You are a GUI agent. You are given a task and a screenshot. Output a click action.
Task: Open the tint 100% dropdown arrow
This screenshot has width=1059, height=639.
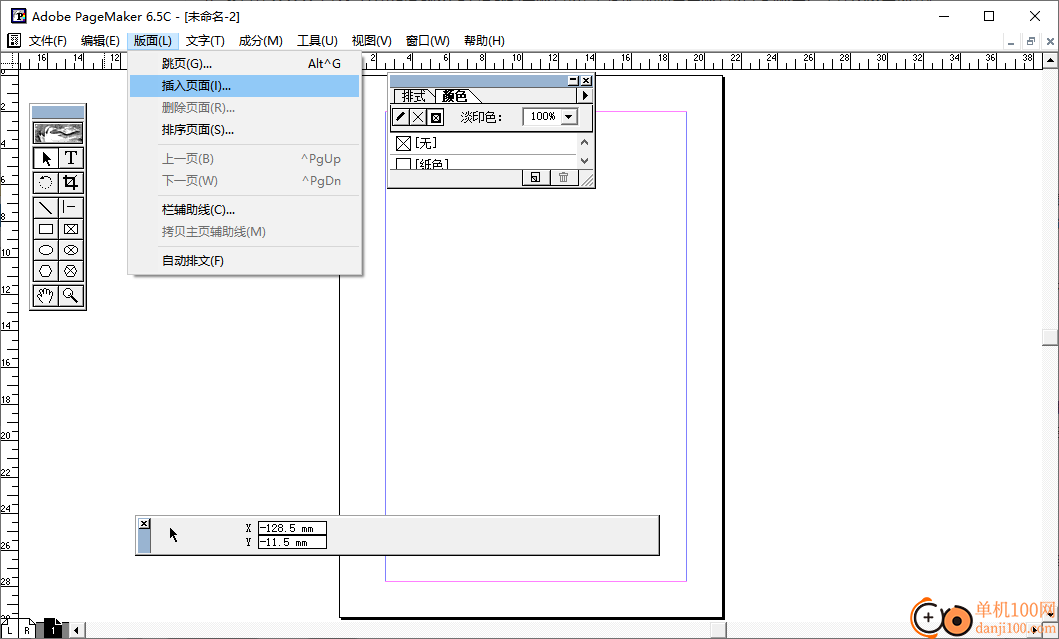(569, 117)
